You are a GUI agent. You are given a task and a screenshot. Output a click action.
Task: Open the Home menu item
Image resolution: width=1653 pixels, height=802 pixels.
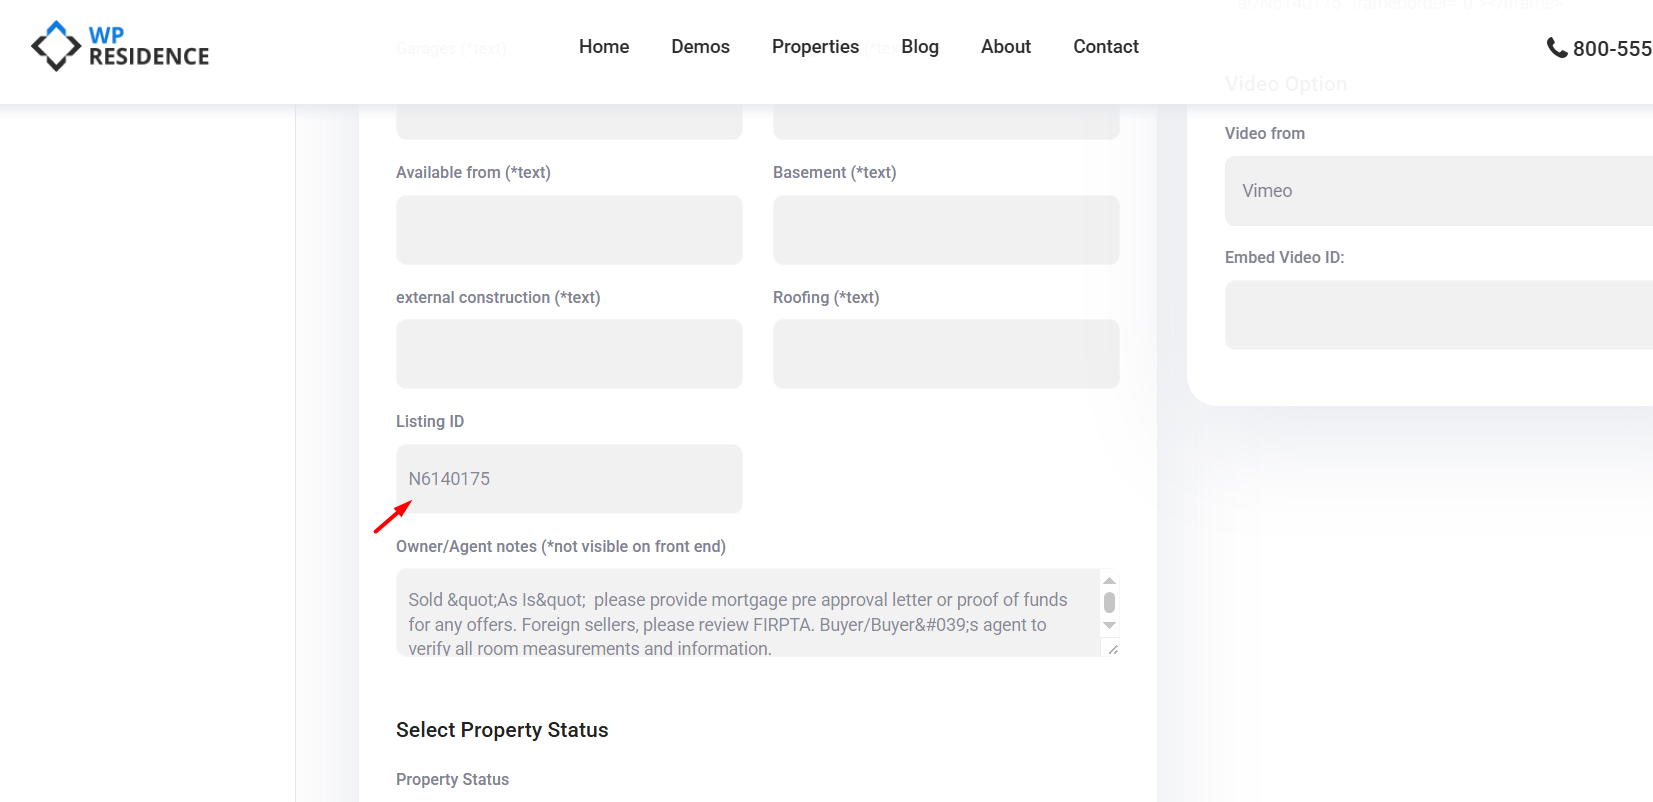tap(604, 47)
